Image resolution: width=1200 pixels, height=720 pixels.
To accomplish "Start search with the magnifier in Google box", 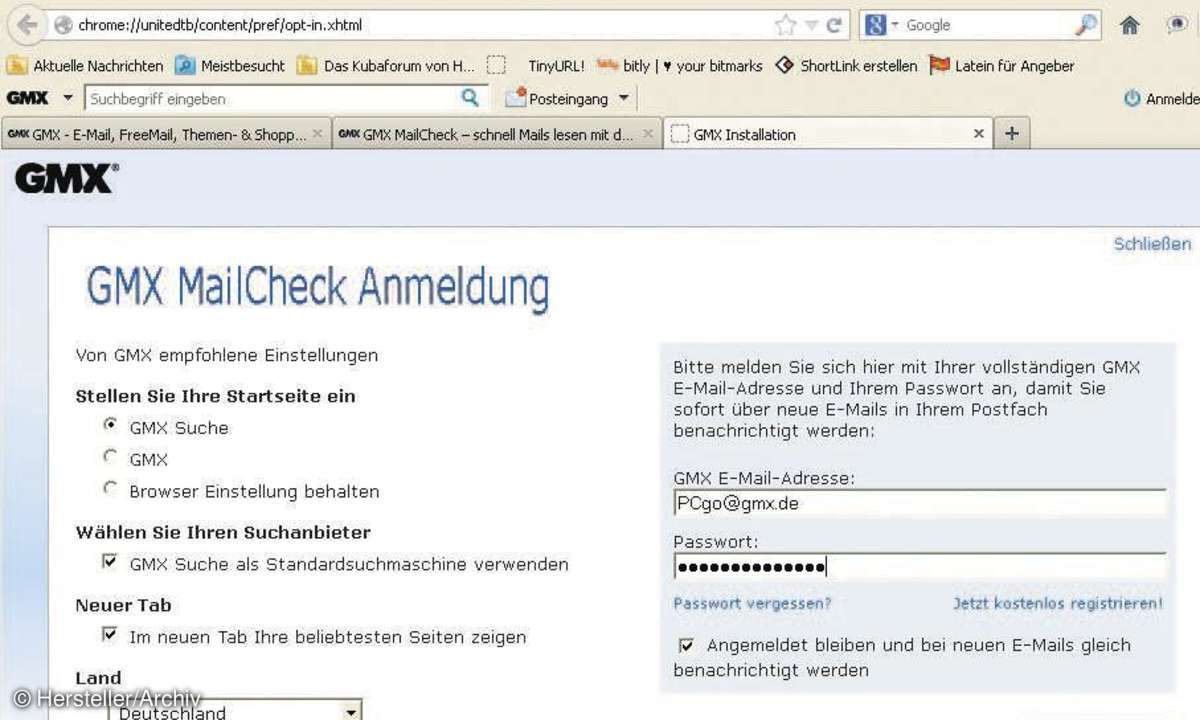I will coord(1086,25).
